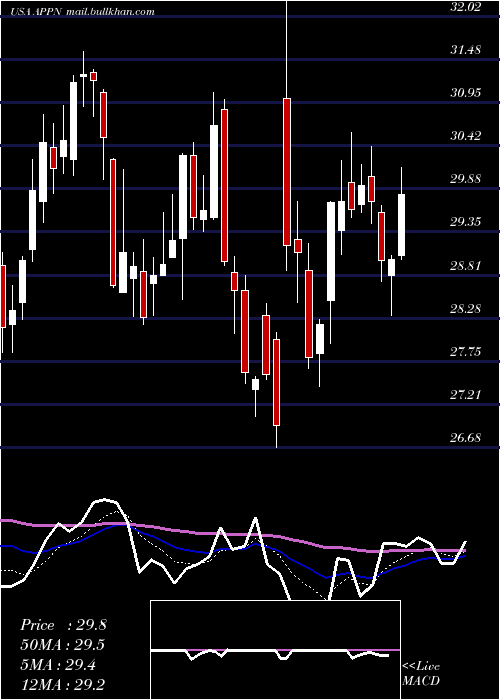Click the tall red candle with the highest wick
Screen dimensions: 500x700
(x=286, y=172)
